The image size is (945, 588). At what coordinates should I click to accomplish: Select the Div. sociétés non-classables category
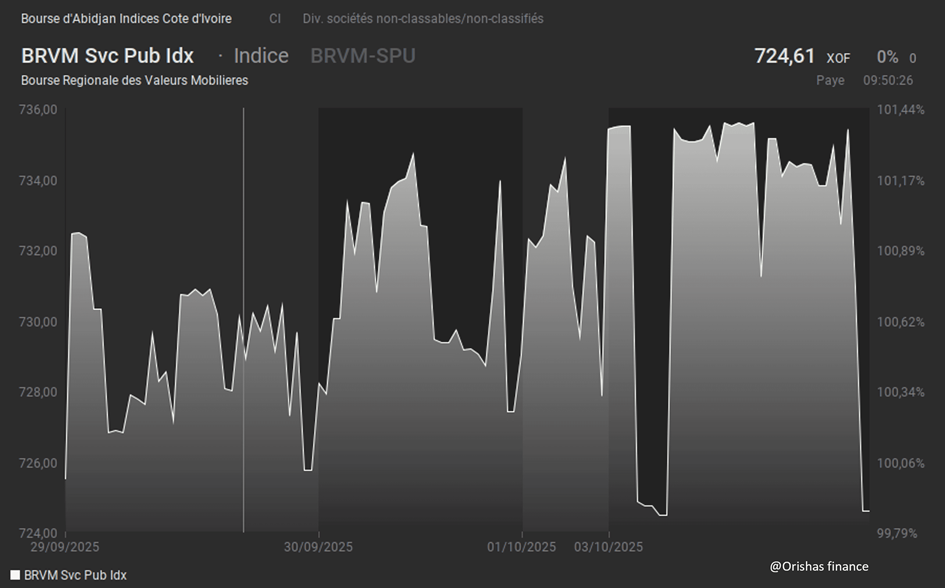[423, 19]
